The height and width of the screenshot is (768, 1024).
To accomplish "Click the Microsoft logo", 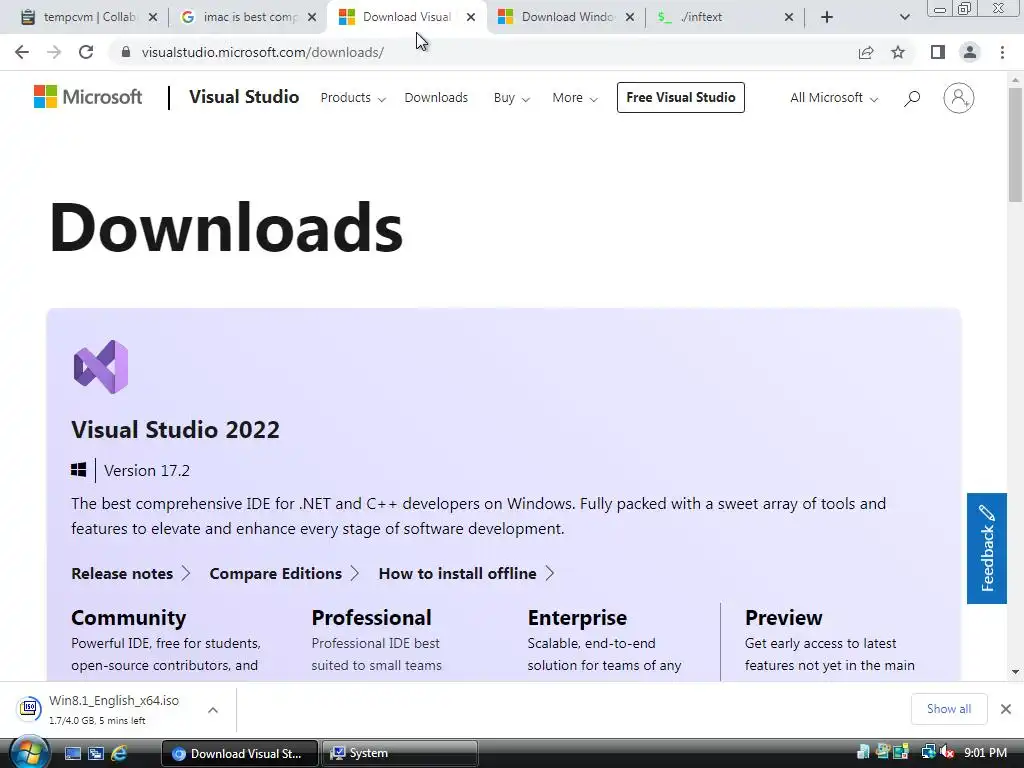I will tap(88, 97).
